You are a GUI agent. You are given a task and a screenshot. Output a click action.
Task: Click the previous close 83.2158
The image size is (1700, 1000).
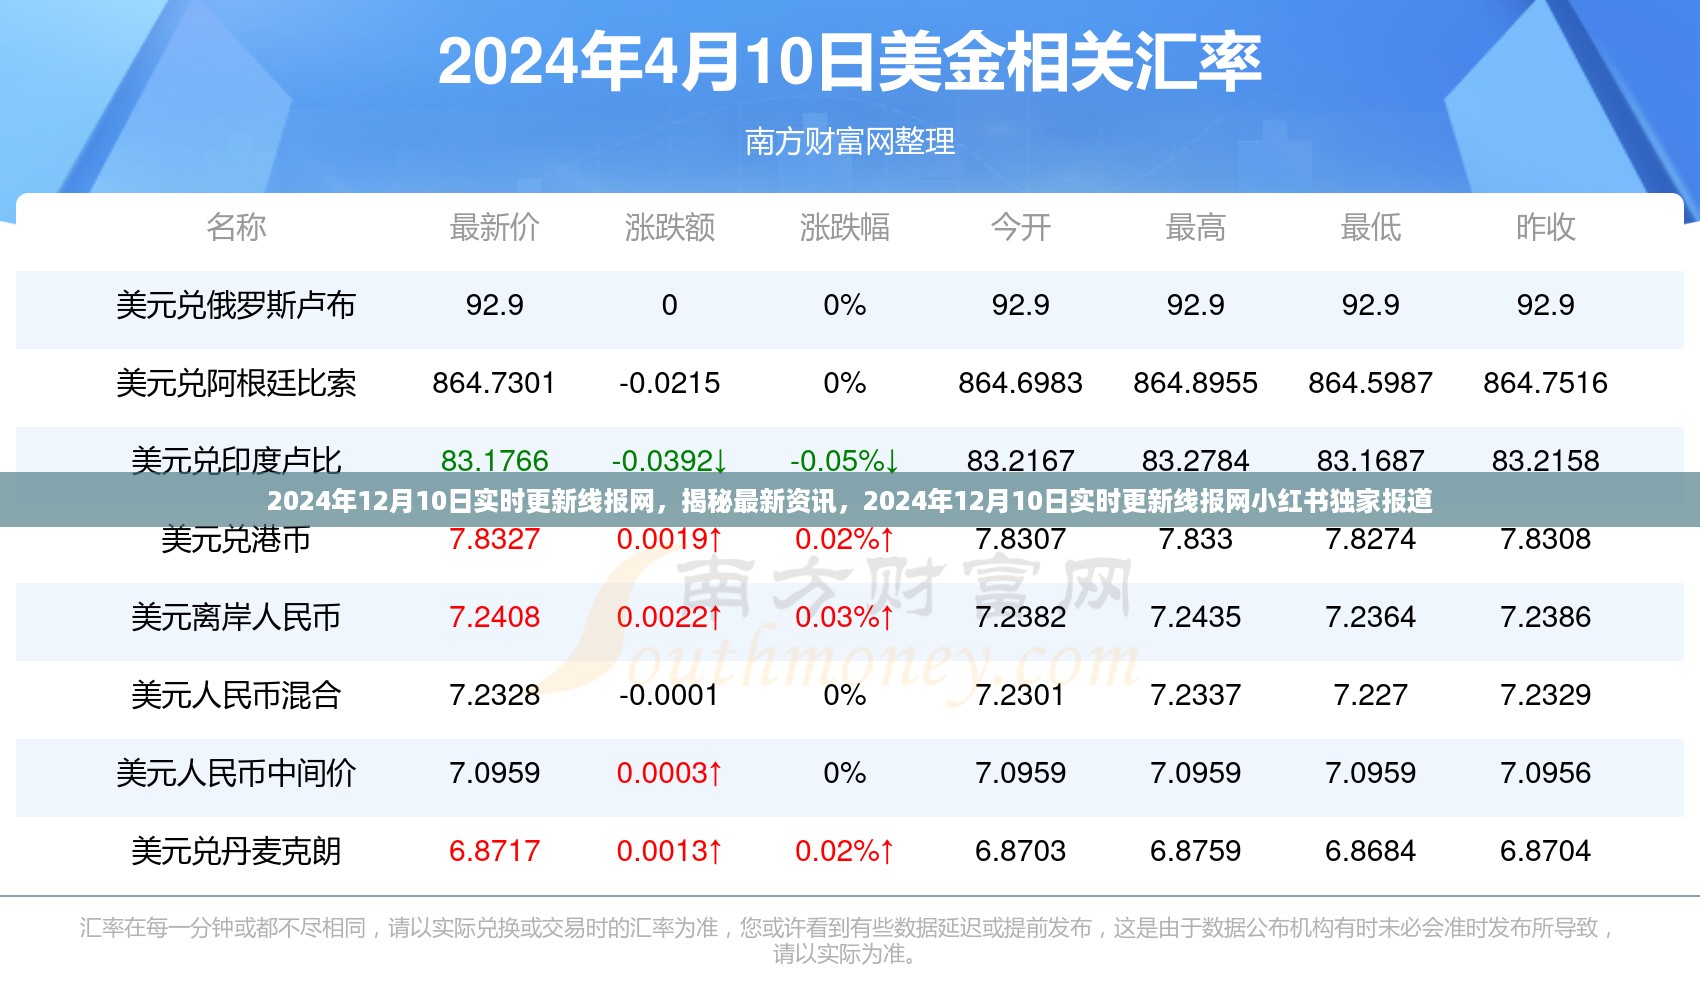point(1546,460)
